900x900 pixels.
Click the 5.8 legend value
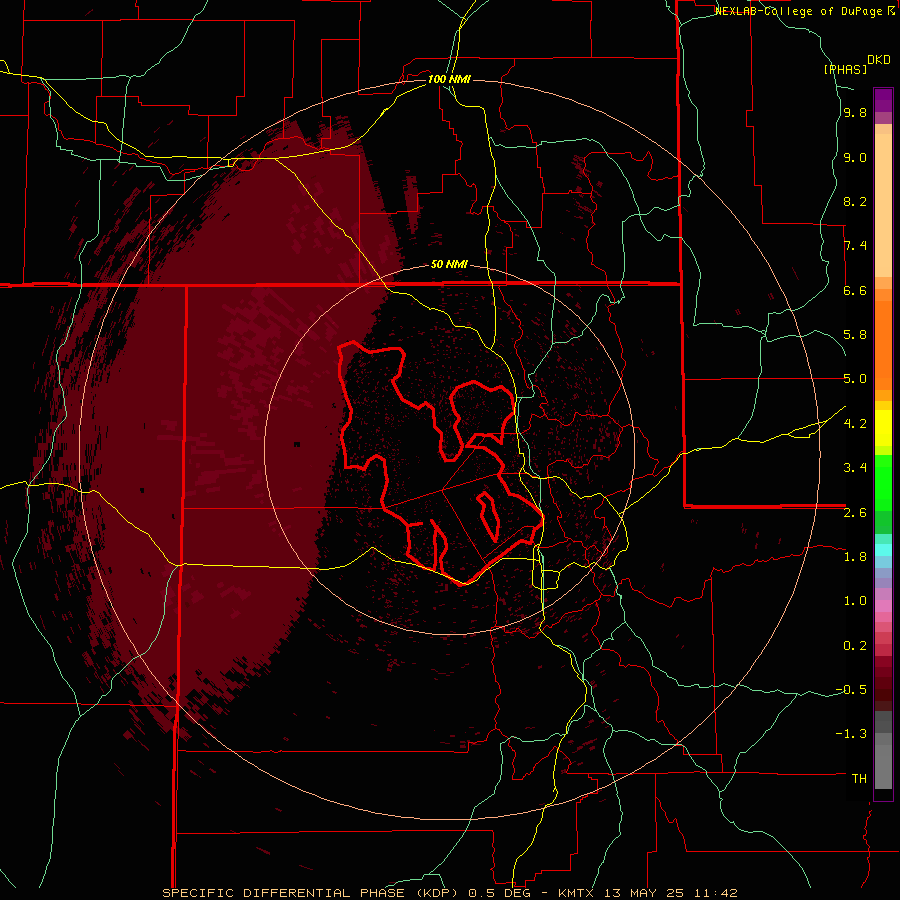click(x=855, y=335)
